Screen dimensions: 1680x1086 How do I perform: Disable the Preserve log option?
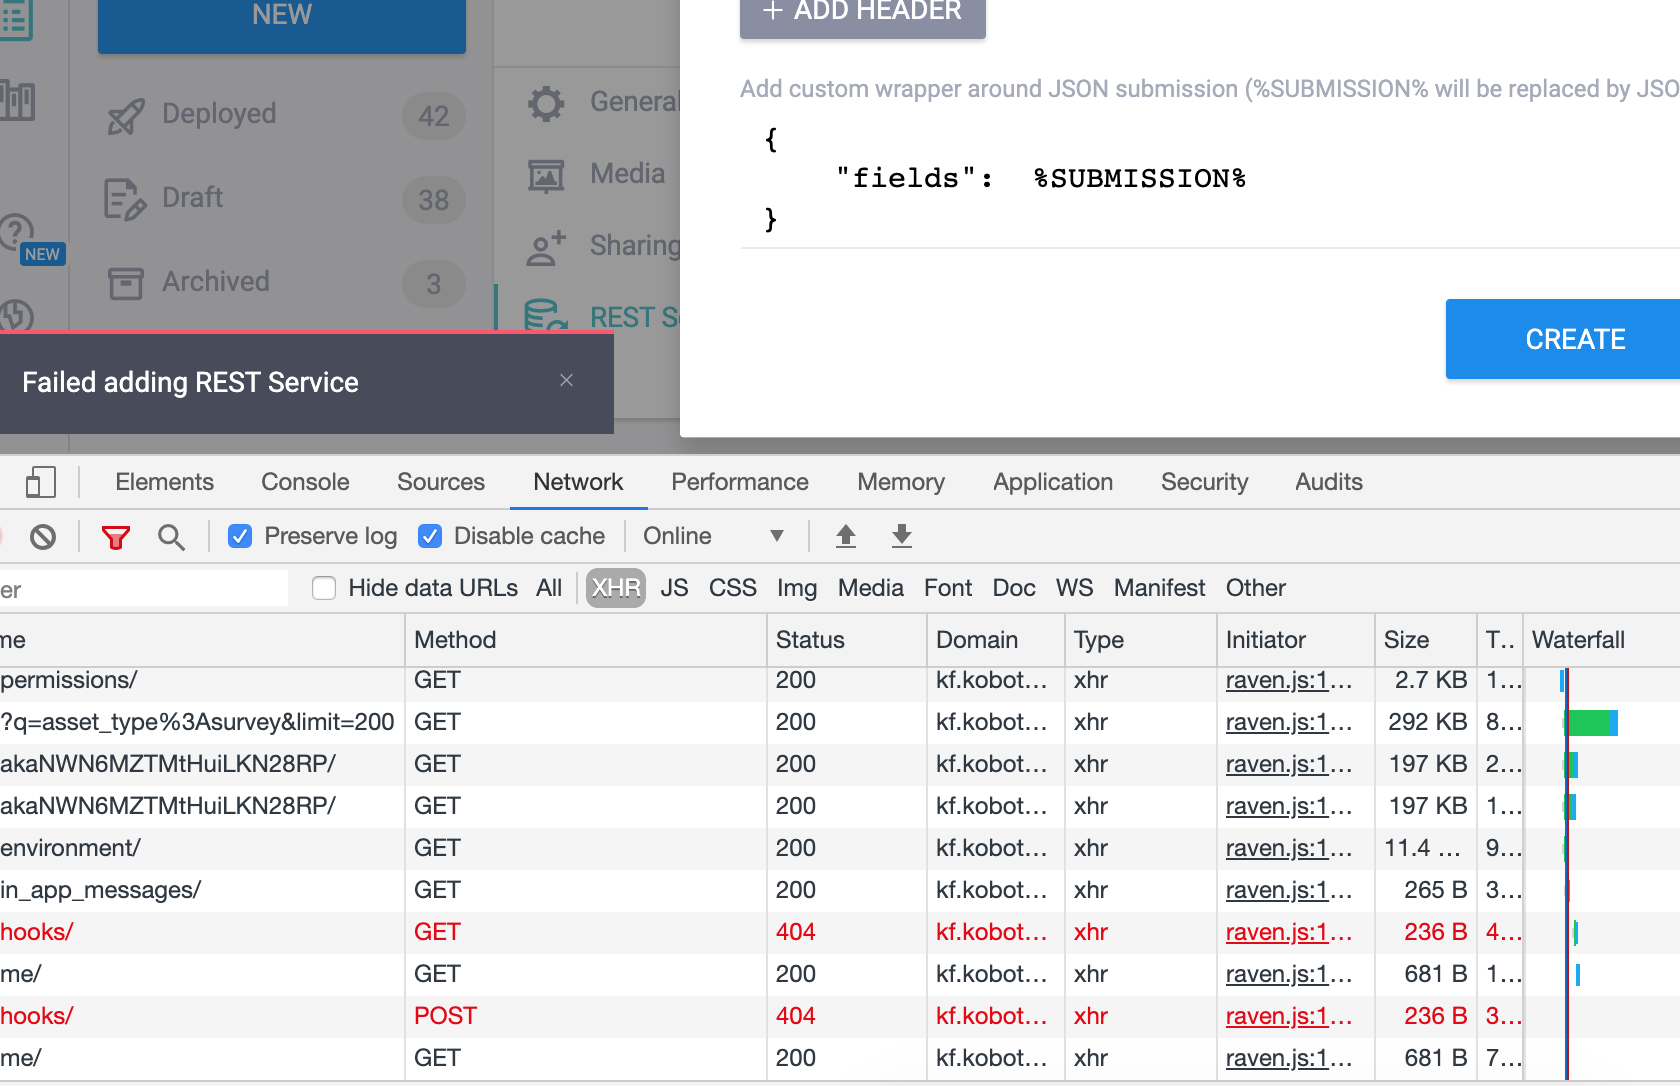click(x=240, y=536)
